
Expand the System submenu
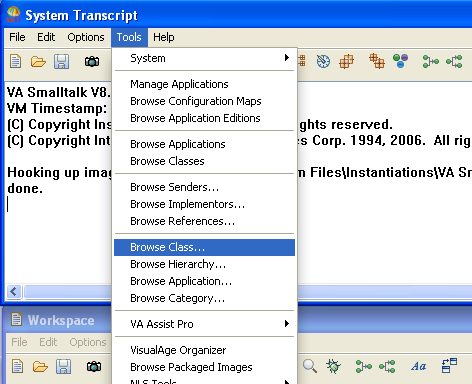(x=204, y=58)
